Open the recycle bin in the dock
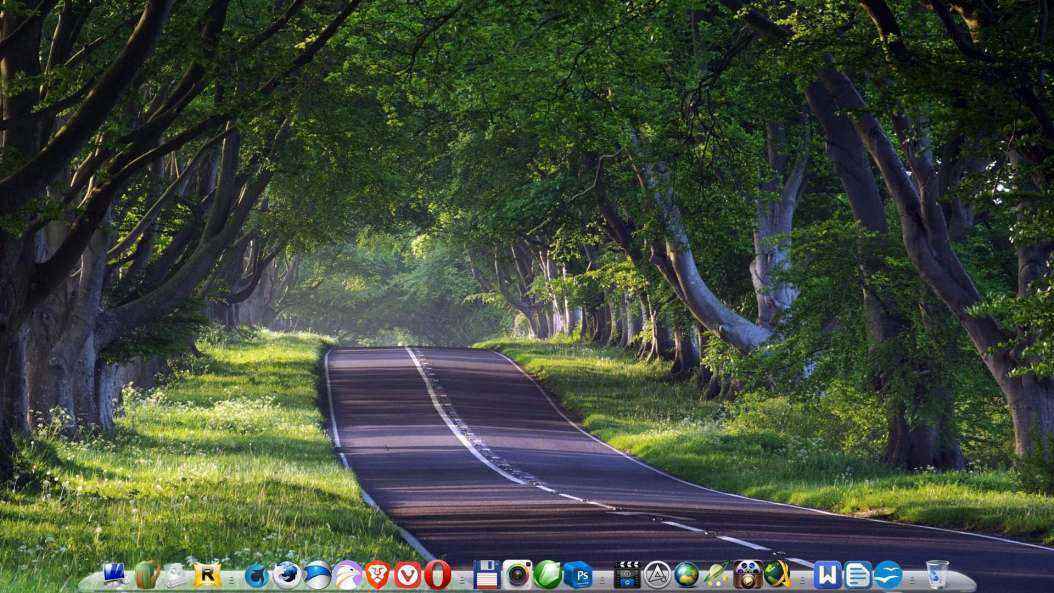Screen dimensions: 1054x593 click(x=937, y=575)
